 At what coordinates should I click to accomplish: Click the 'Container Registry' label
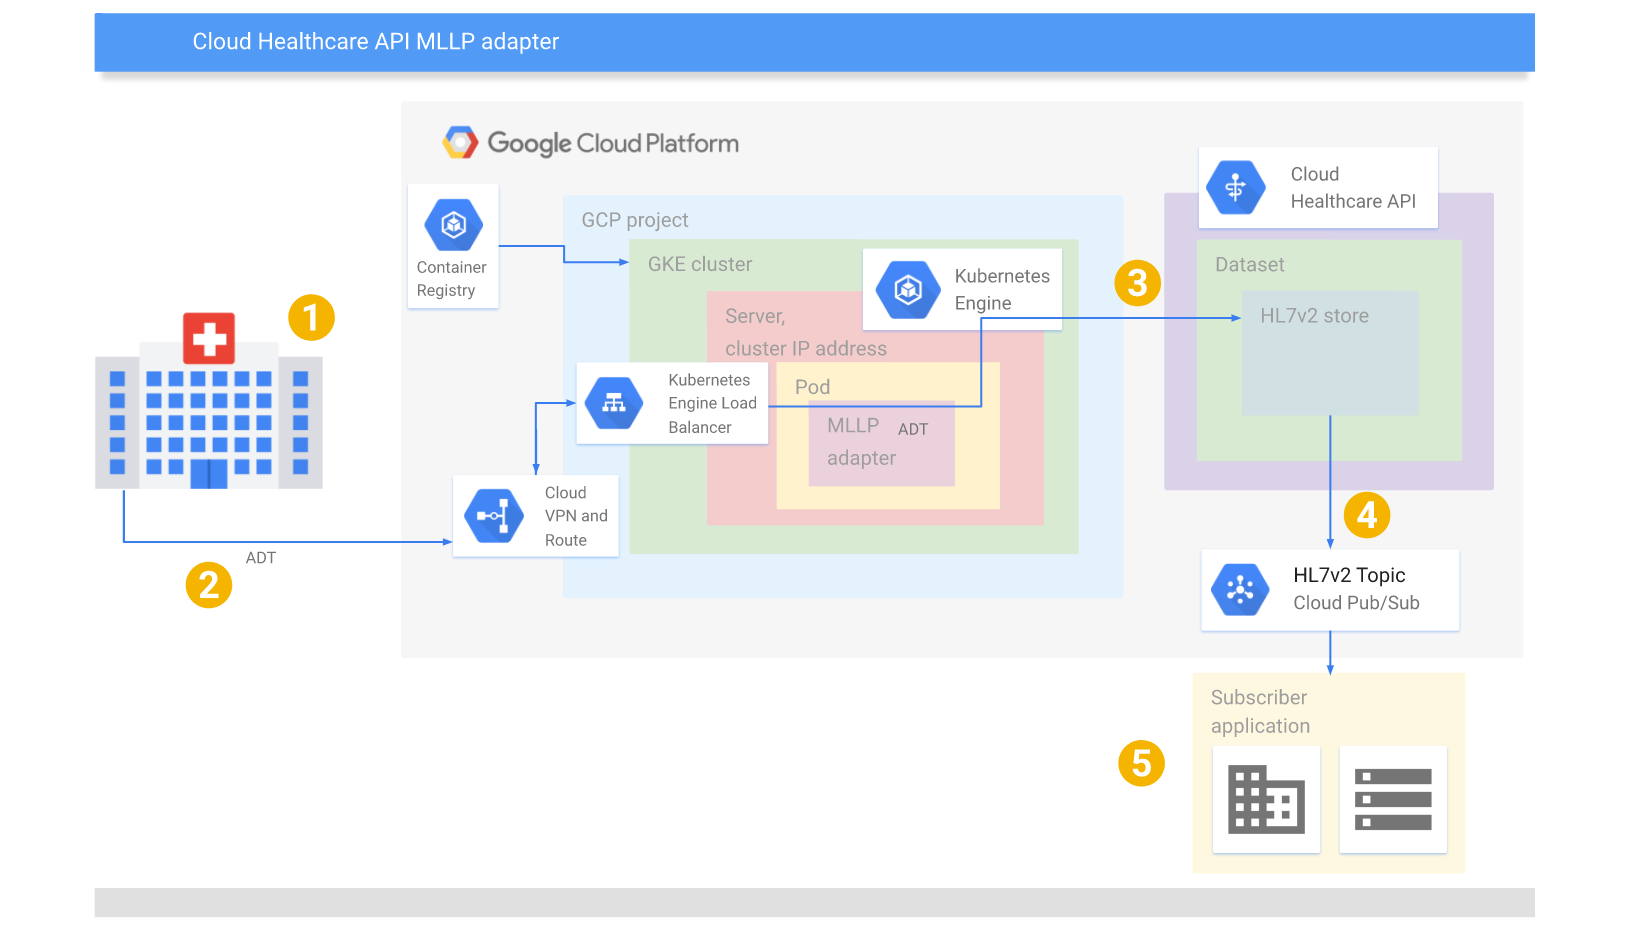451,279
